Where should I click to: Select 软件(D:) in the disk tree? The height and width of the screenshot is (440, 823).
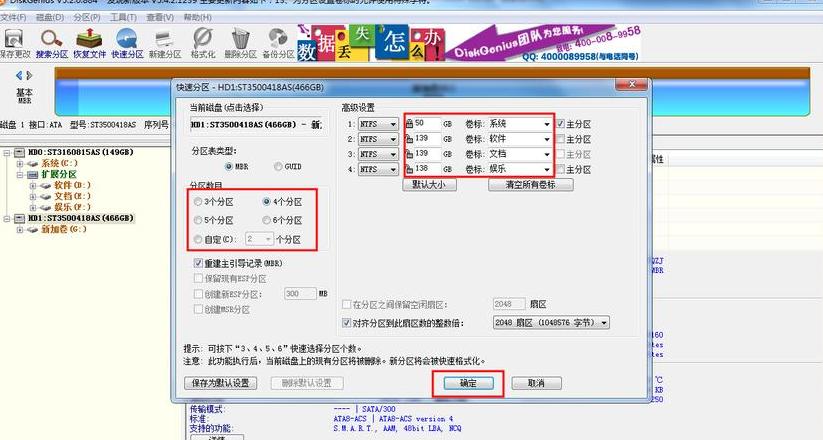[x=72, y=185]
